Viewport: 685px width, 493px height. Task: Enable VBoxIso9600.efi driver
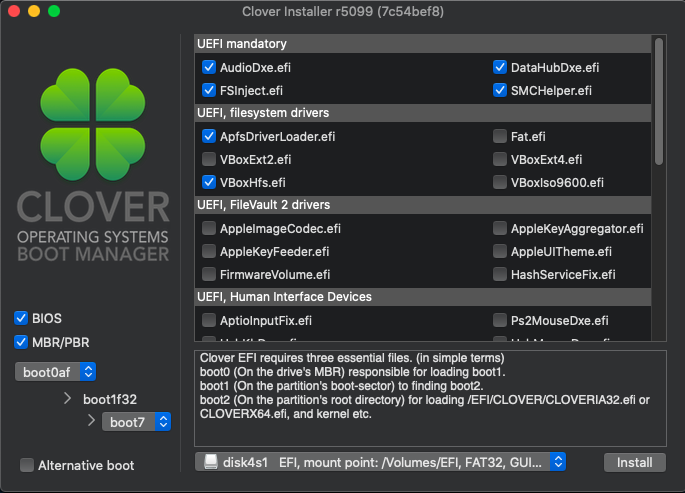500,182
